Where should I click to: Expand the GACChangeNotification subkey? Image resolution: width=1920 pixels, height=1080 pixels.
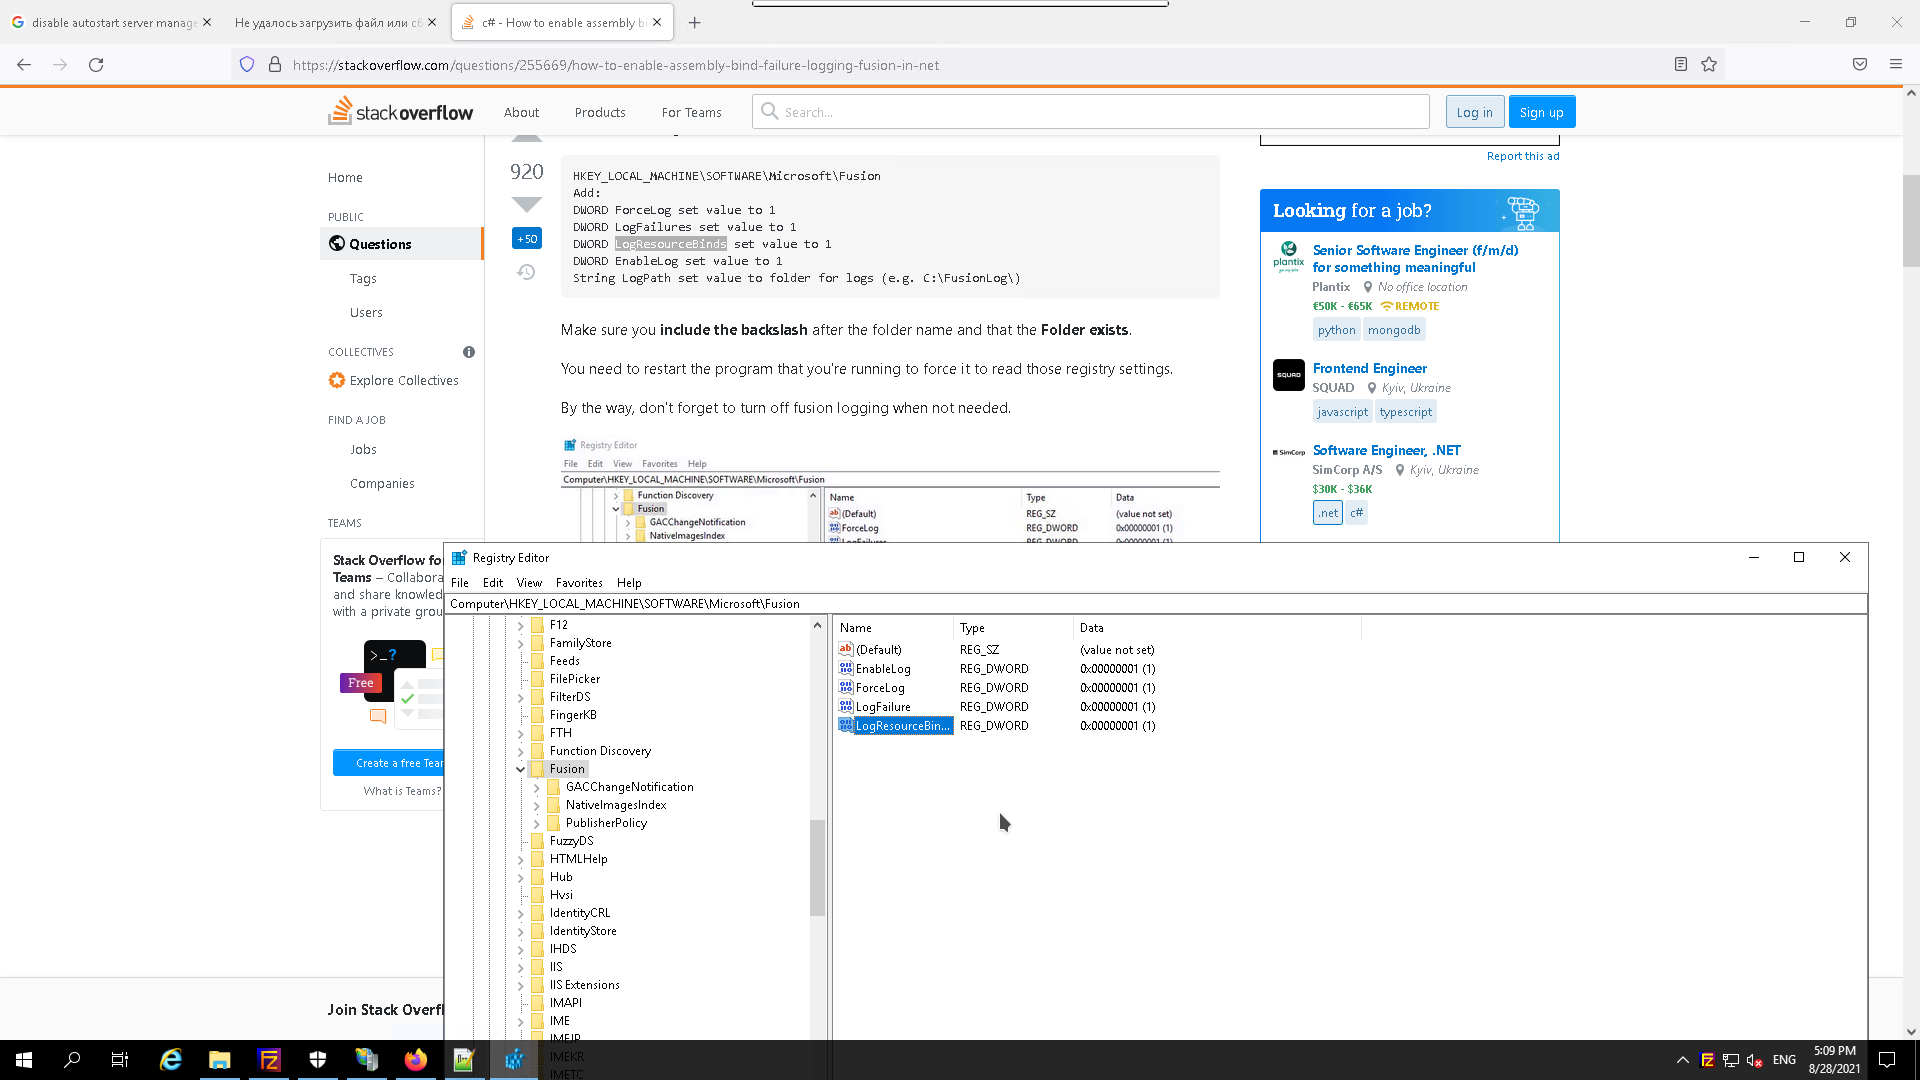tap(537, 787)
